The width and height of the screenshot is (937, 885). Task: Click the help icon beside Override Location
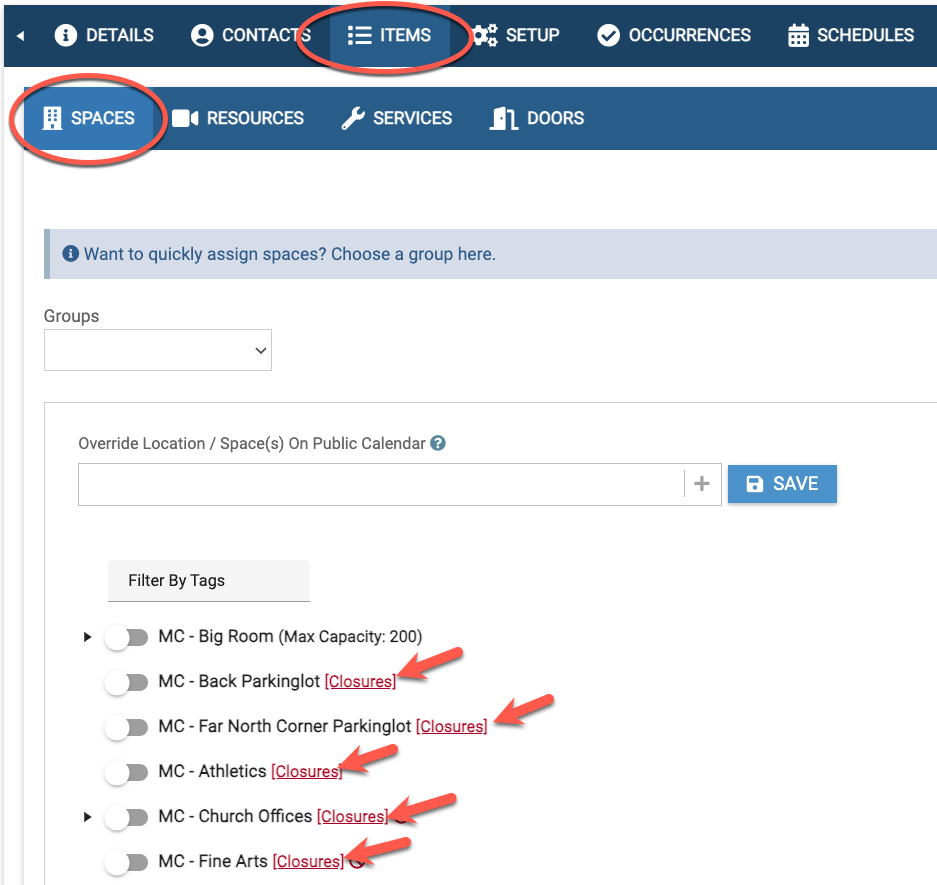pos(438,443)
